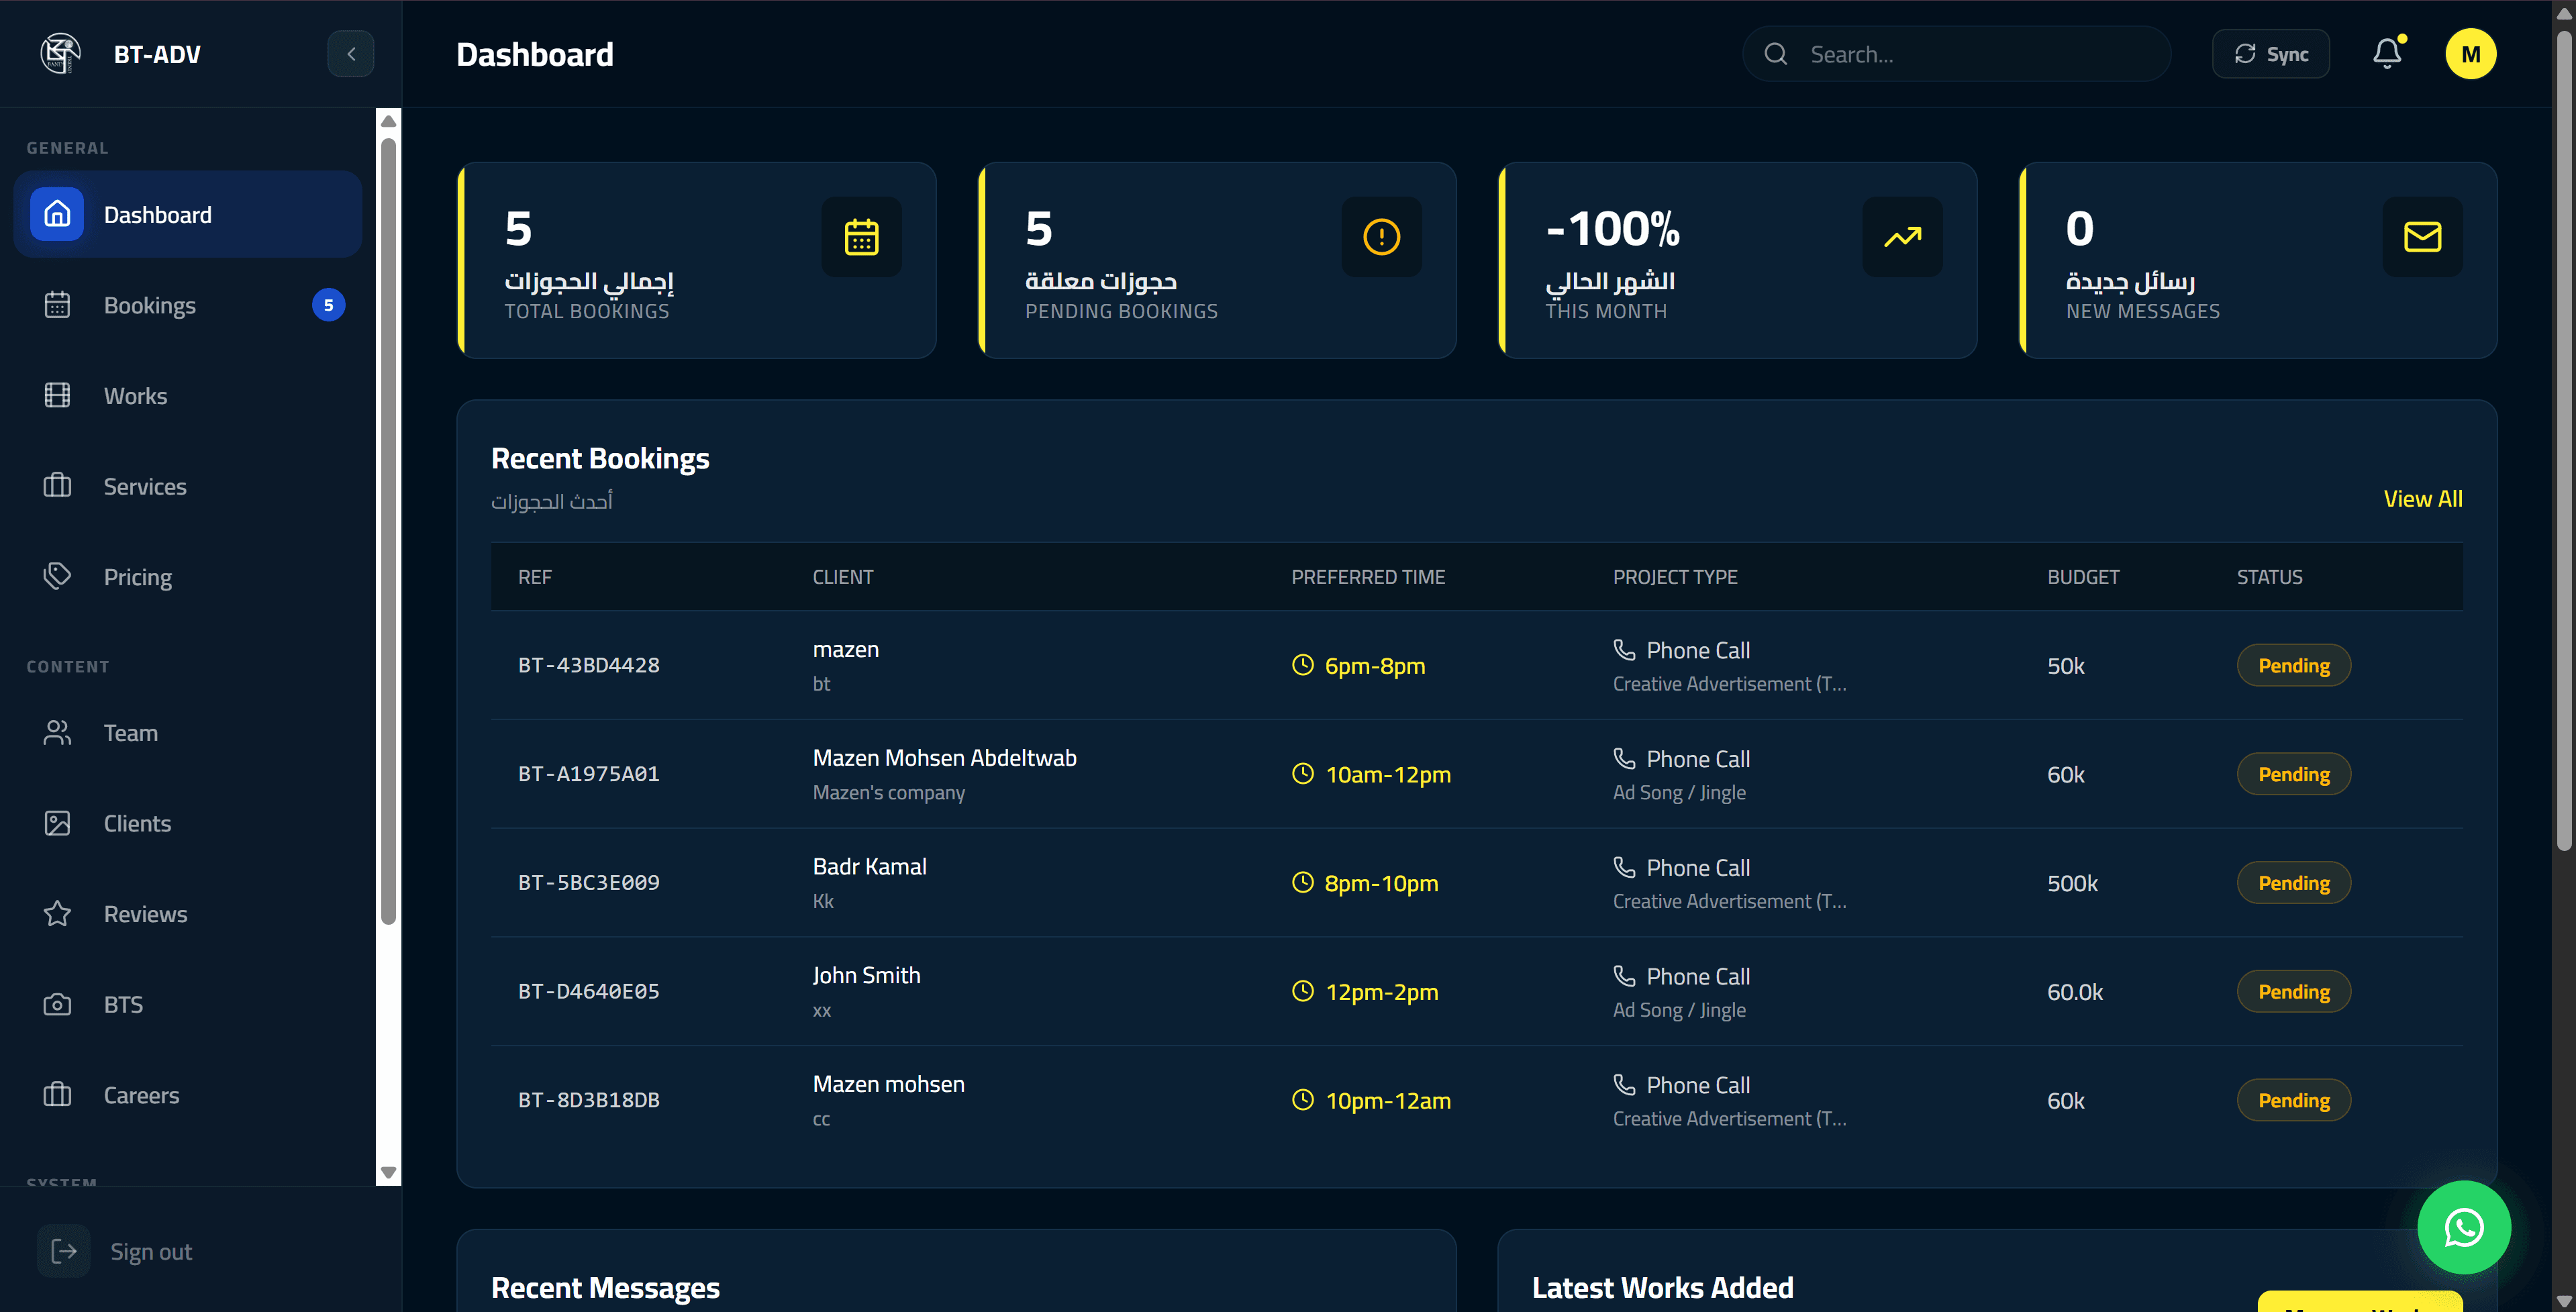
Task: Collapse the sidebar with chevron button
Action: click(350, 54)
